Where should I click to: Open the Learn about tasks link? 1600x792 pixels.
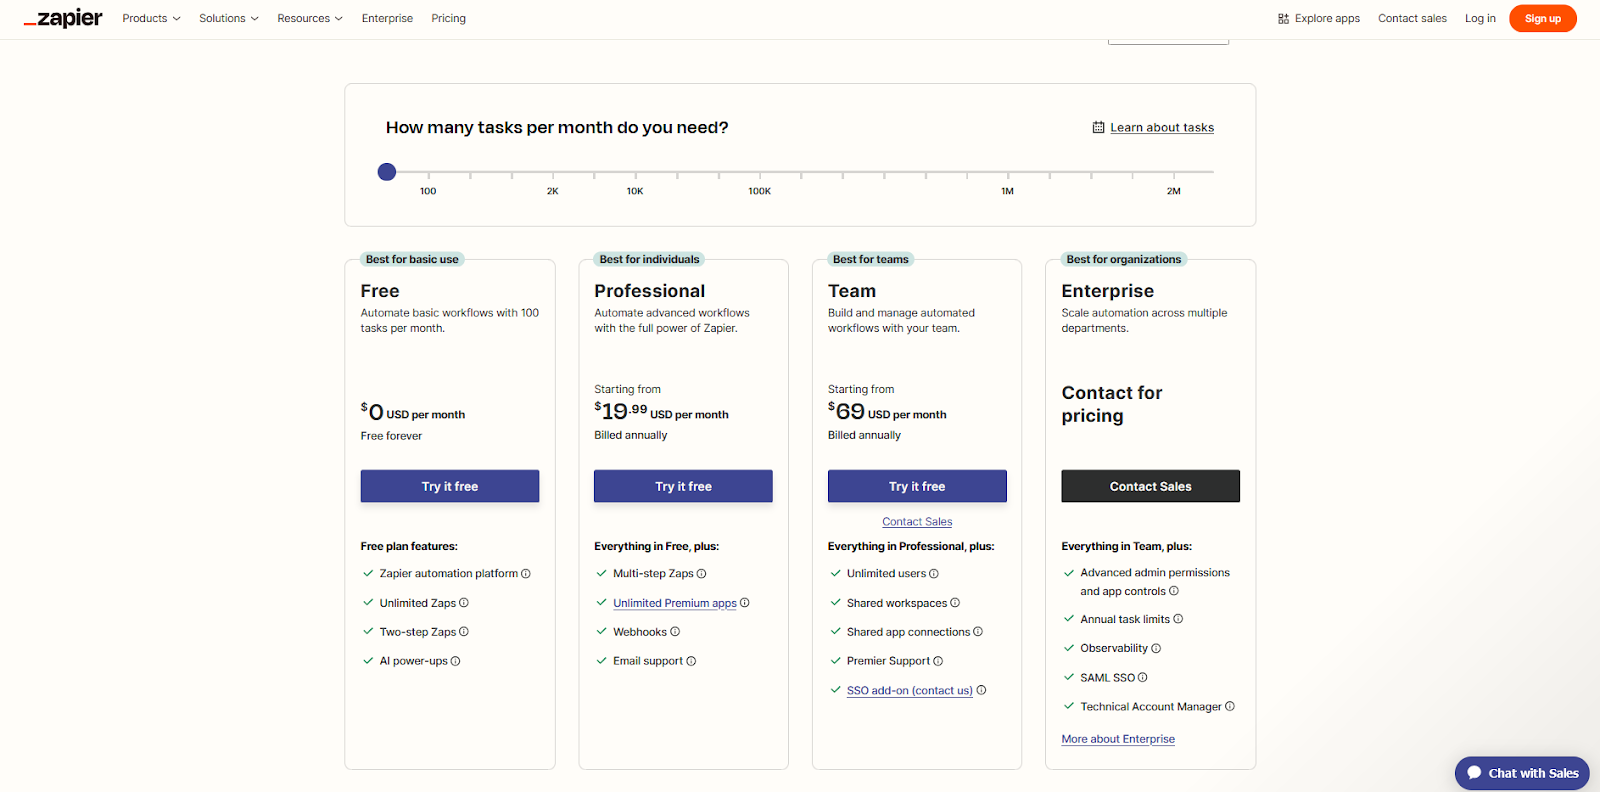coord(1162,128)
